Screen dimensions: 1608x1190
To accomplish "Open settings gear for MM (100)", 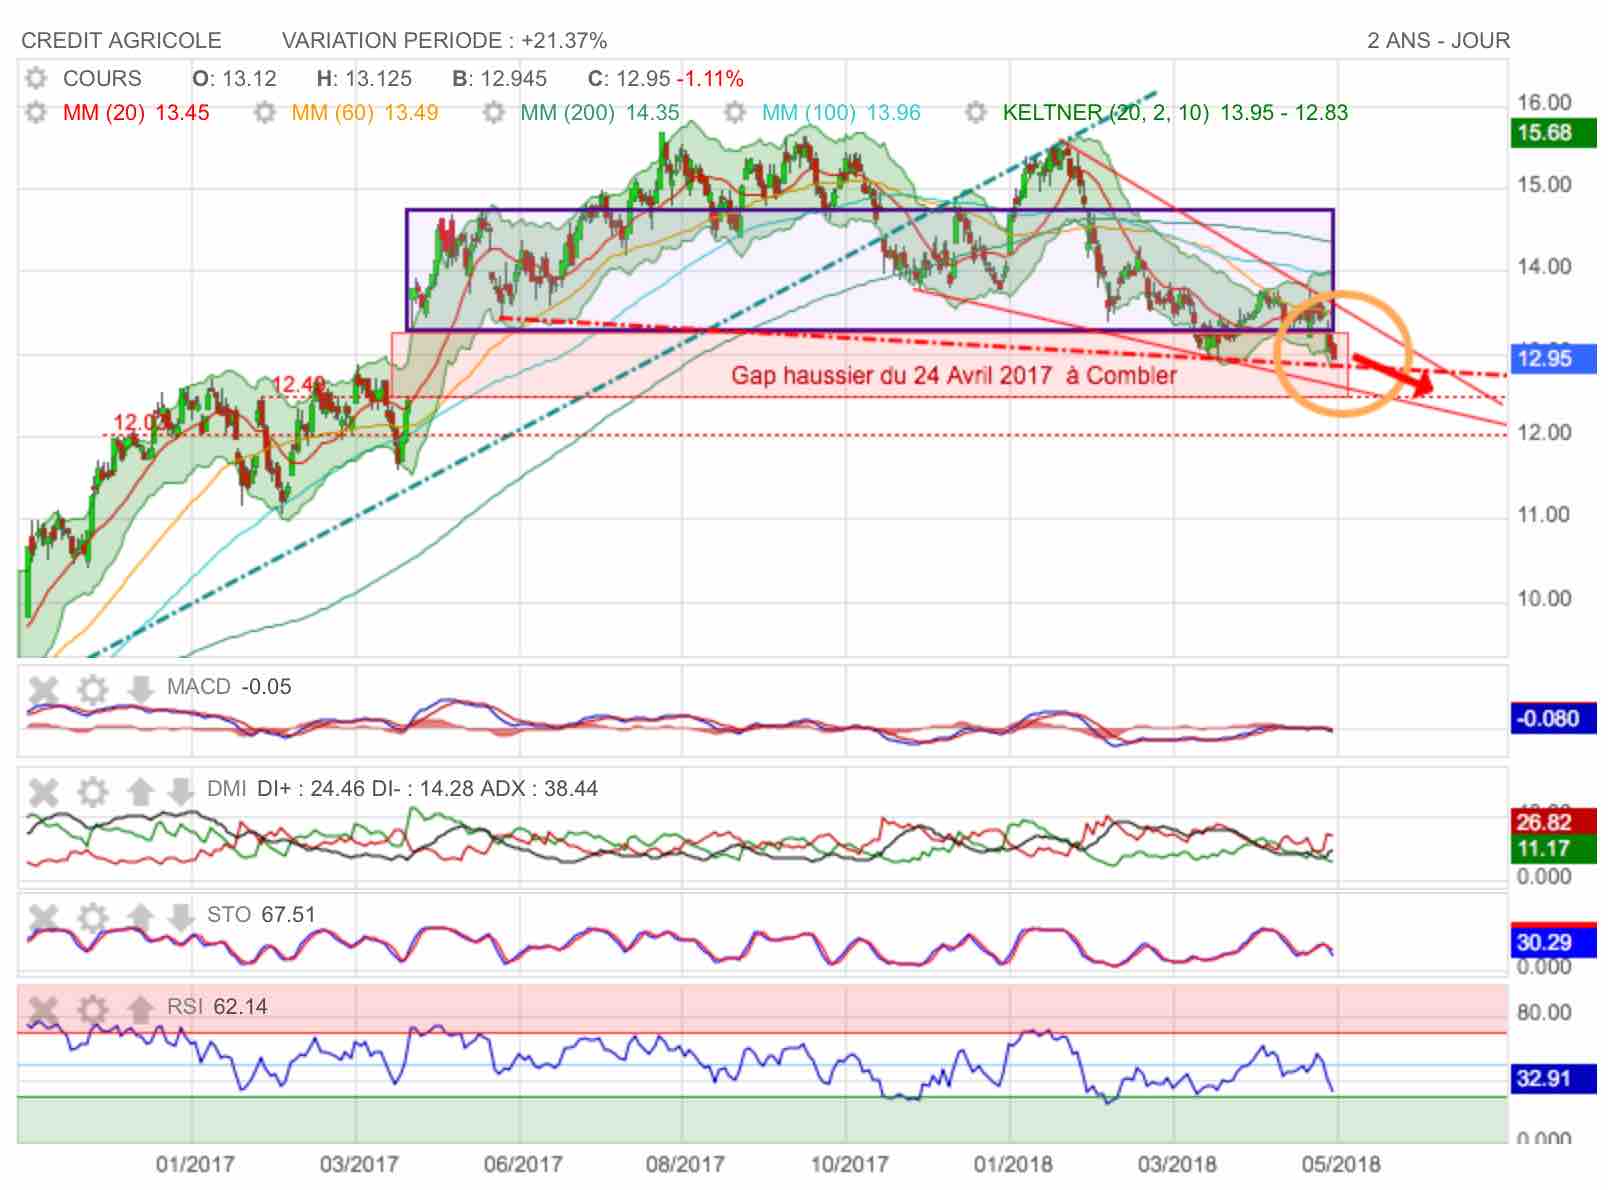I will click(x=735, y=112).
